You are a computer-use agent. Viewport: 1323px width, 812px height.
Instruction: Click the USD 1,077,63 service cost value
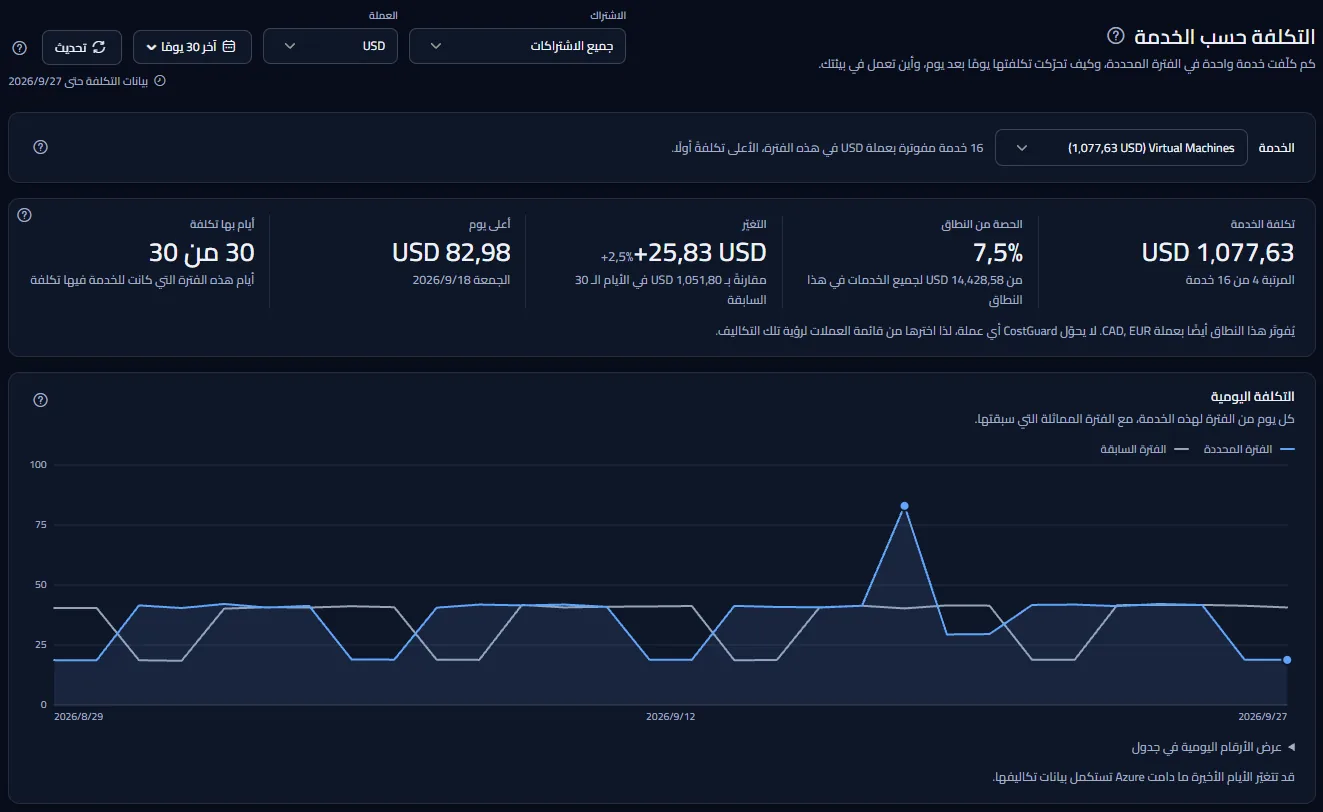1218,252
